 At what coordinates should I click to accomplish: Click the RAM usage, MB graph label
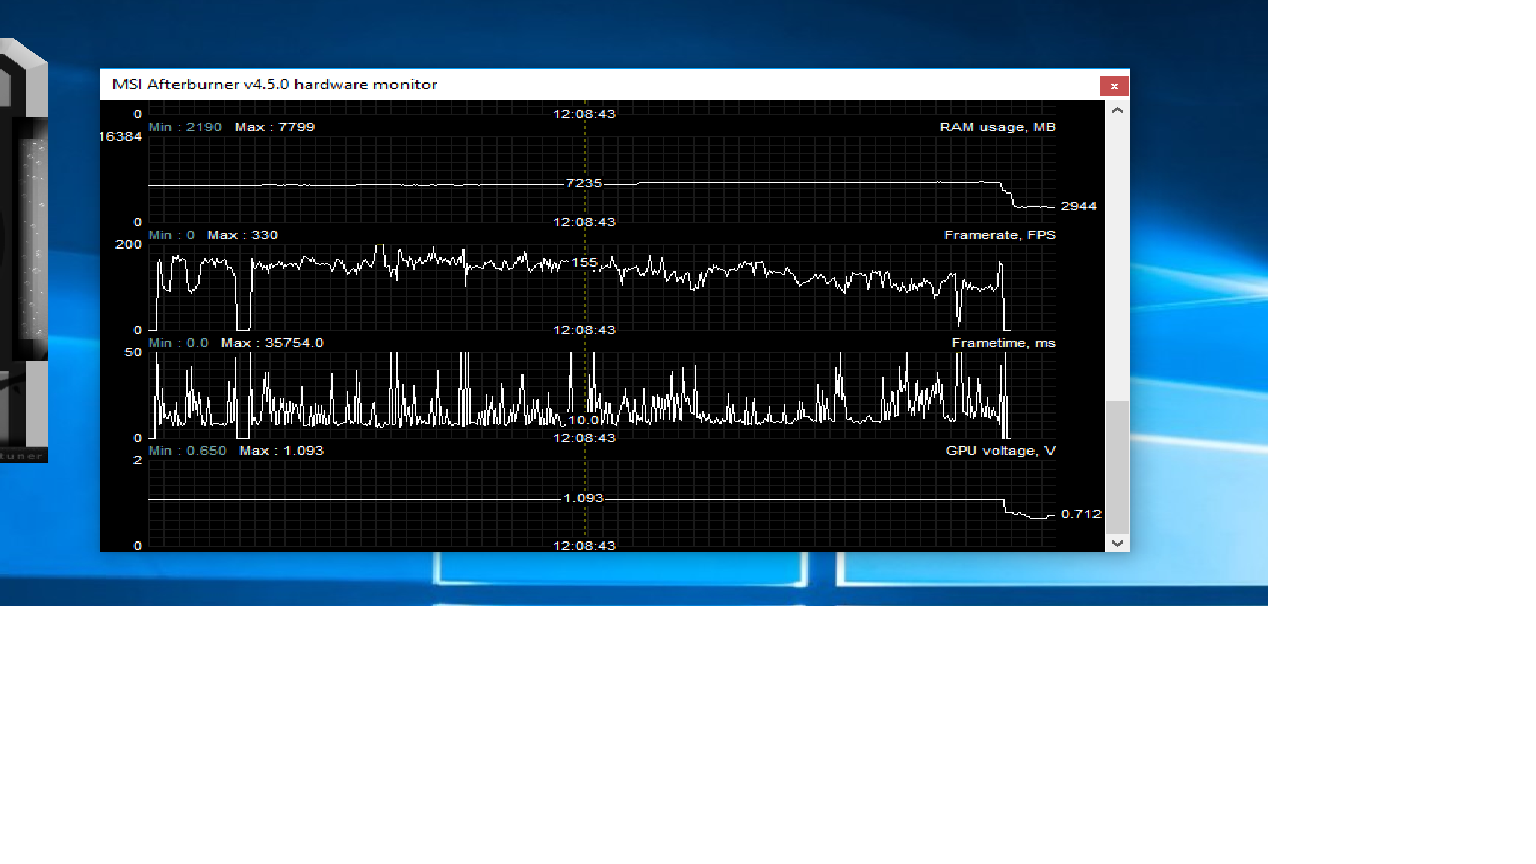997,127
